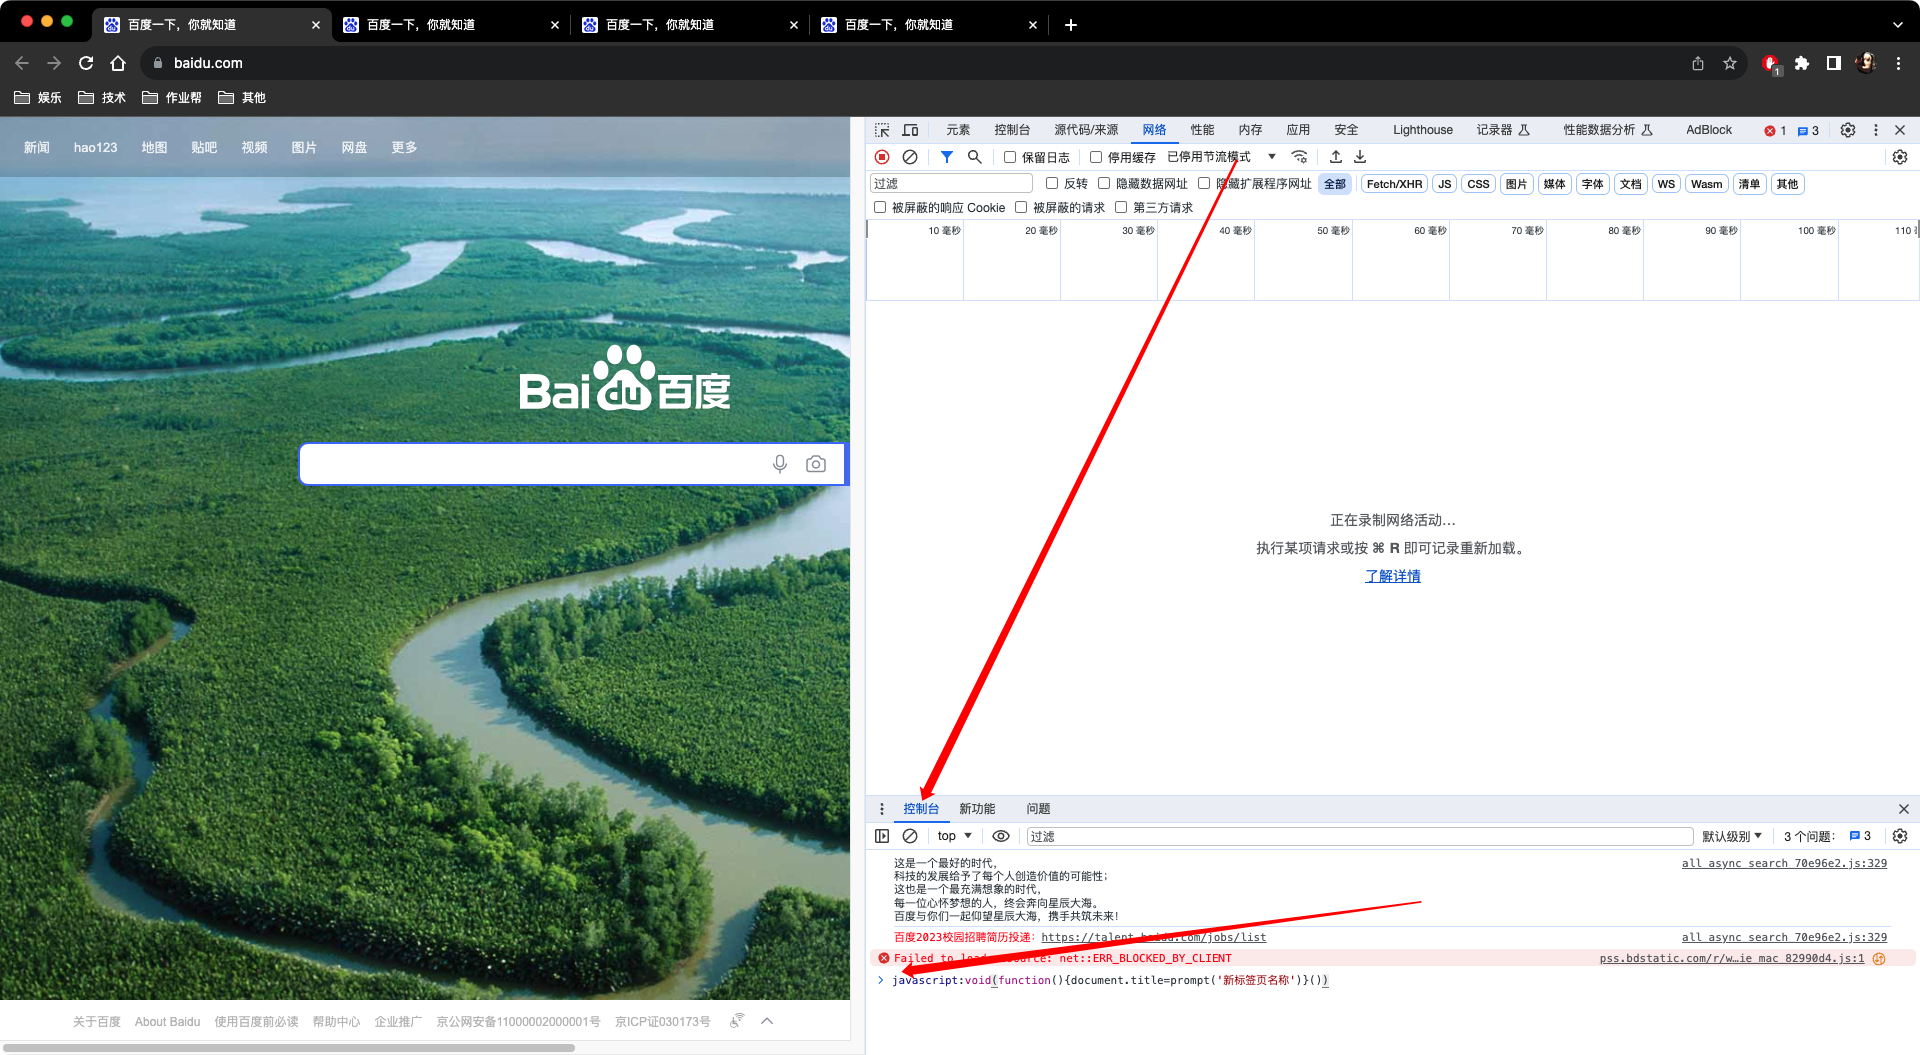Toggle device toolbar icon in DevTools
This screenshot has width=1920, height=1055.
(x=910, y=130)
